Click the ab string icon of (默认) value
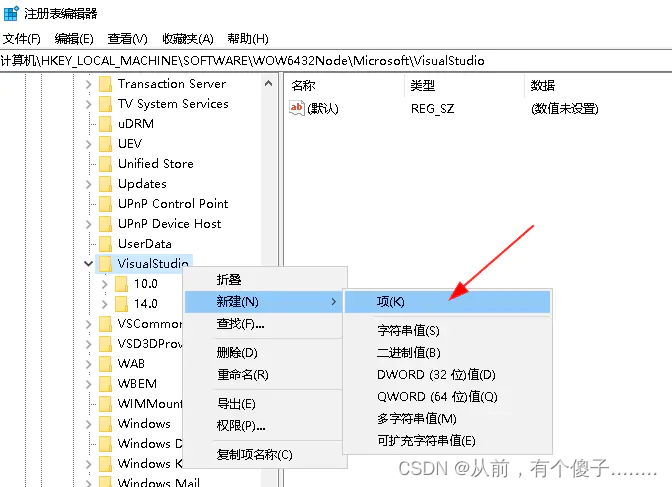This screenshot has width=672, height=487. point(297,108)
